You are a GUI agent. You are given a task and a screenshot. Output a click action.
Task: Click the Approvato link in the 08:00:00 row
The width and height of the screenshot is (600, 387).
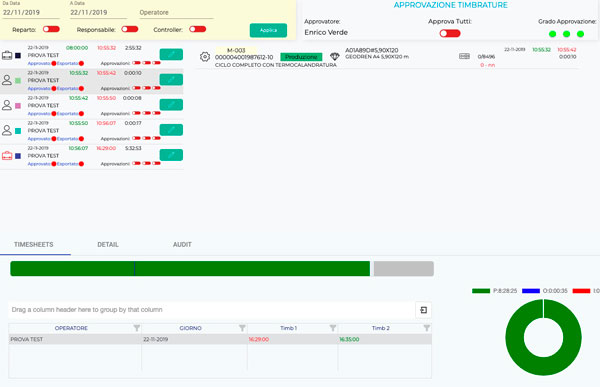39,64
